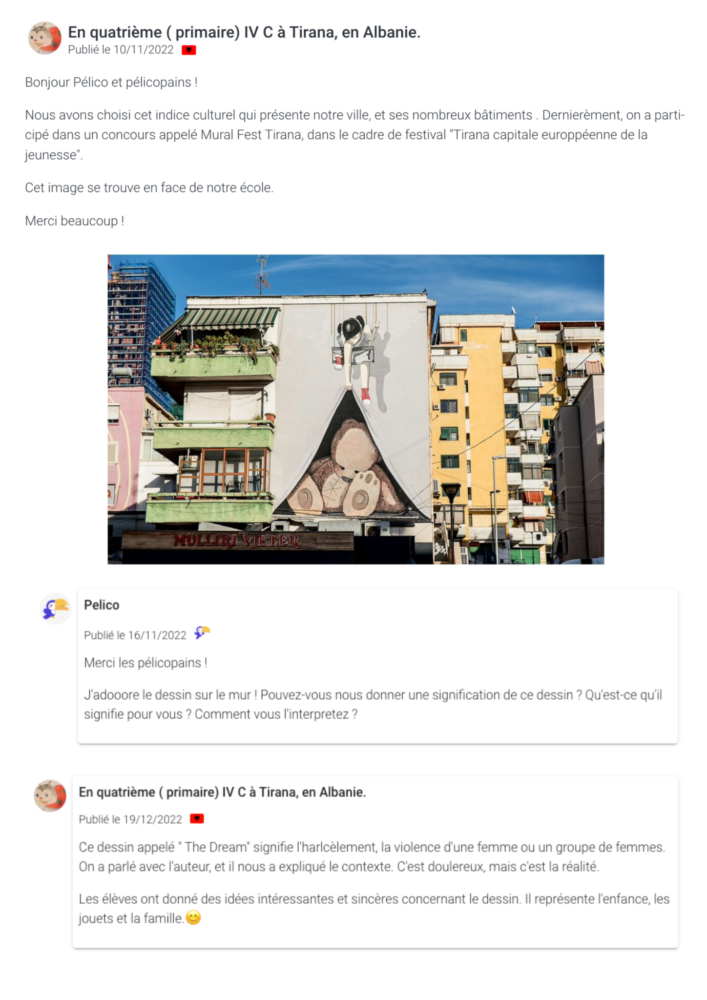This screenshot has width=707, height=1000.
Task: Click the class avatar beside the post title
Action: 45,38
